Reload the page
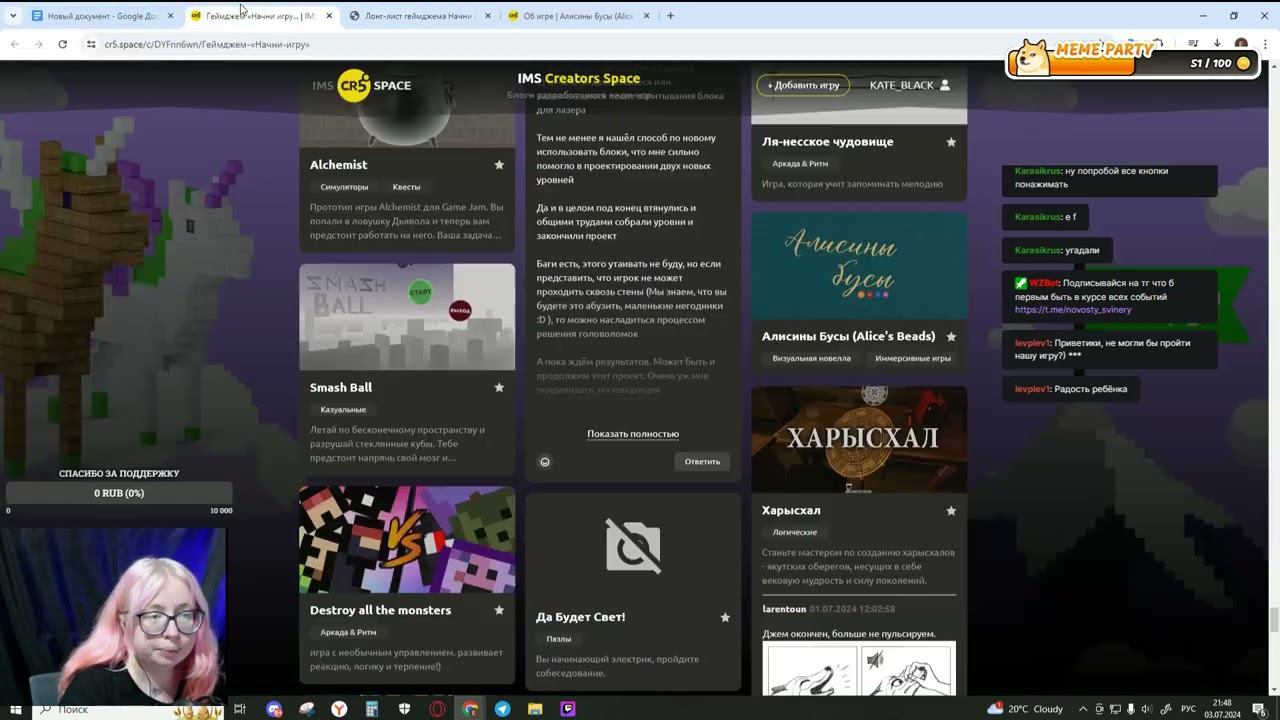This screenshot has height=720, width=1280. click(62, 44)
